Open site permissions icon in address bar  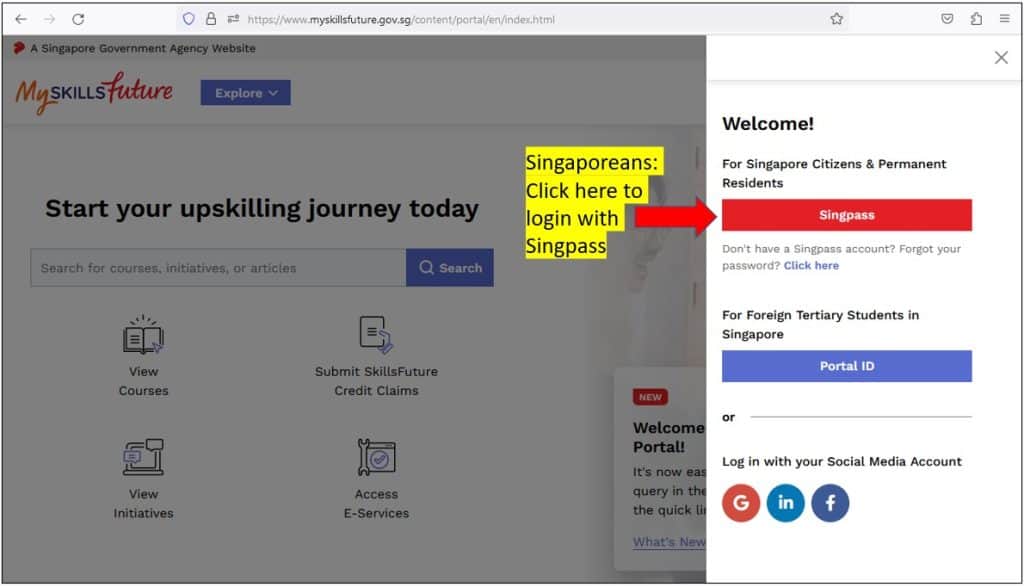(x=233, y=19)
